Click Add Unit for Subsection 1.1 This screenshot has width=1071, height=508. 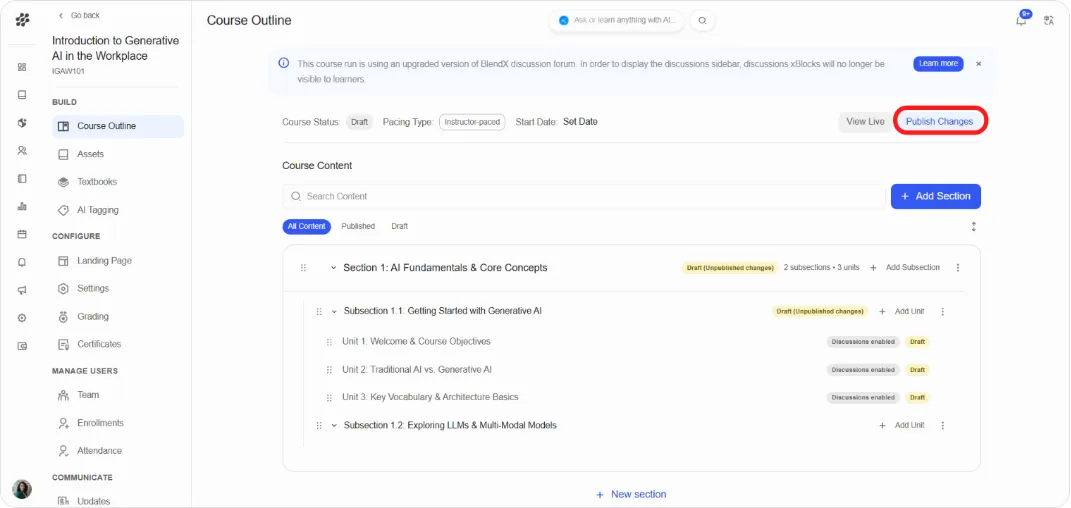902,311
